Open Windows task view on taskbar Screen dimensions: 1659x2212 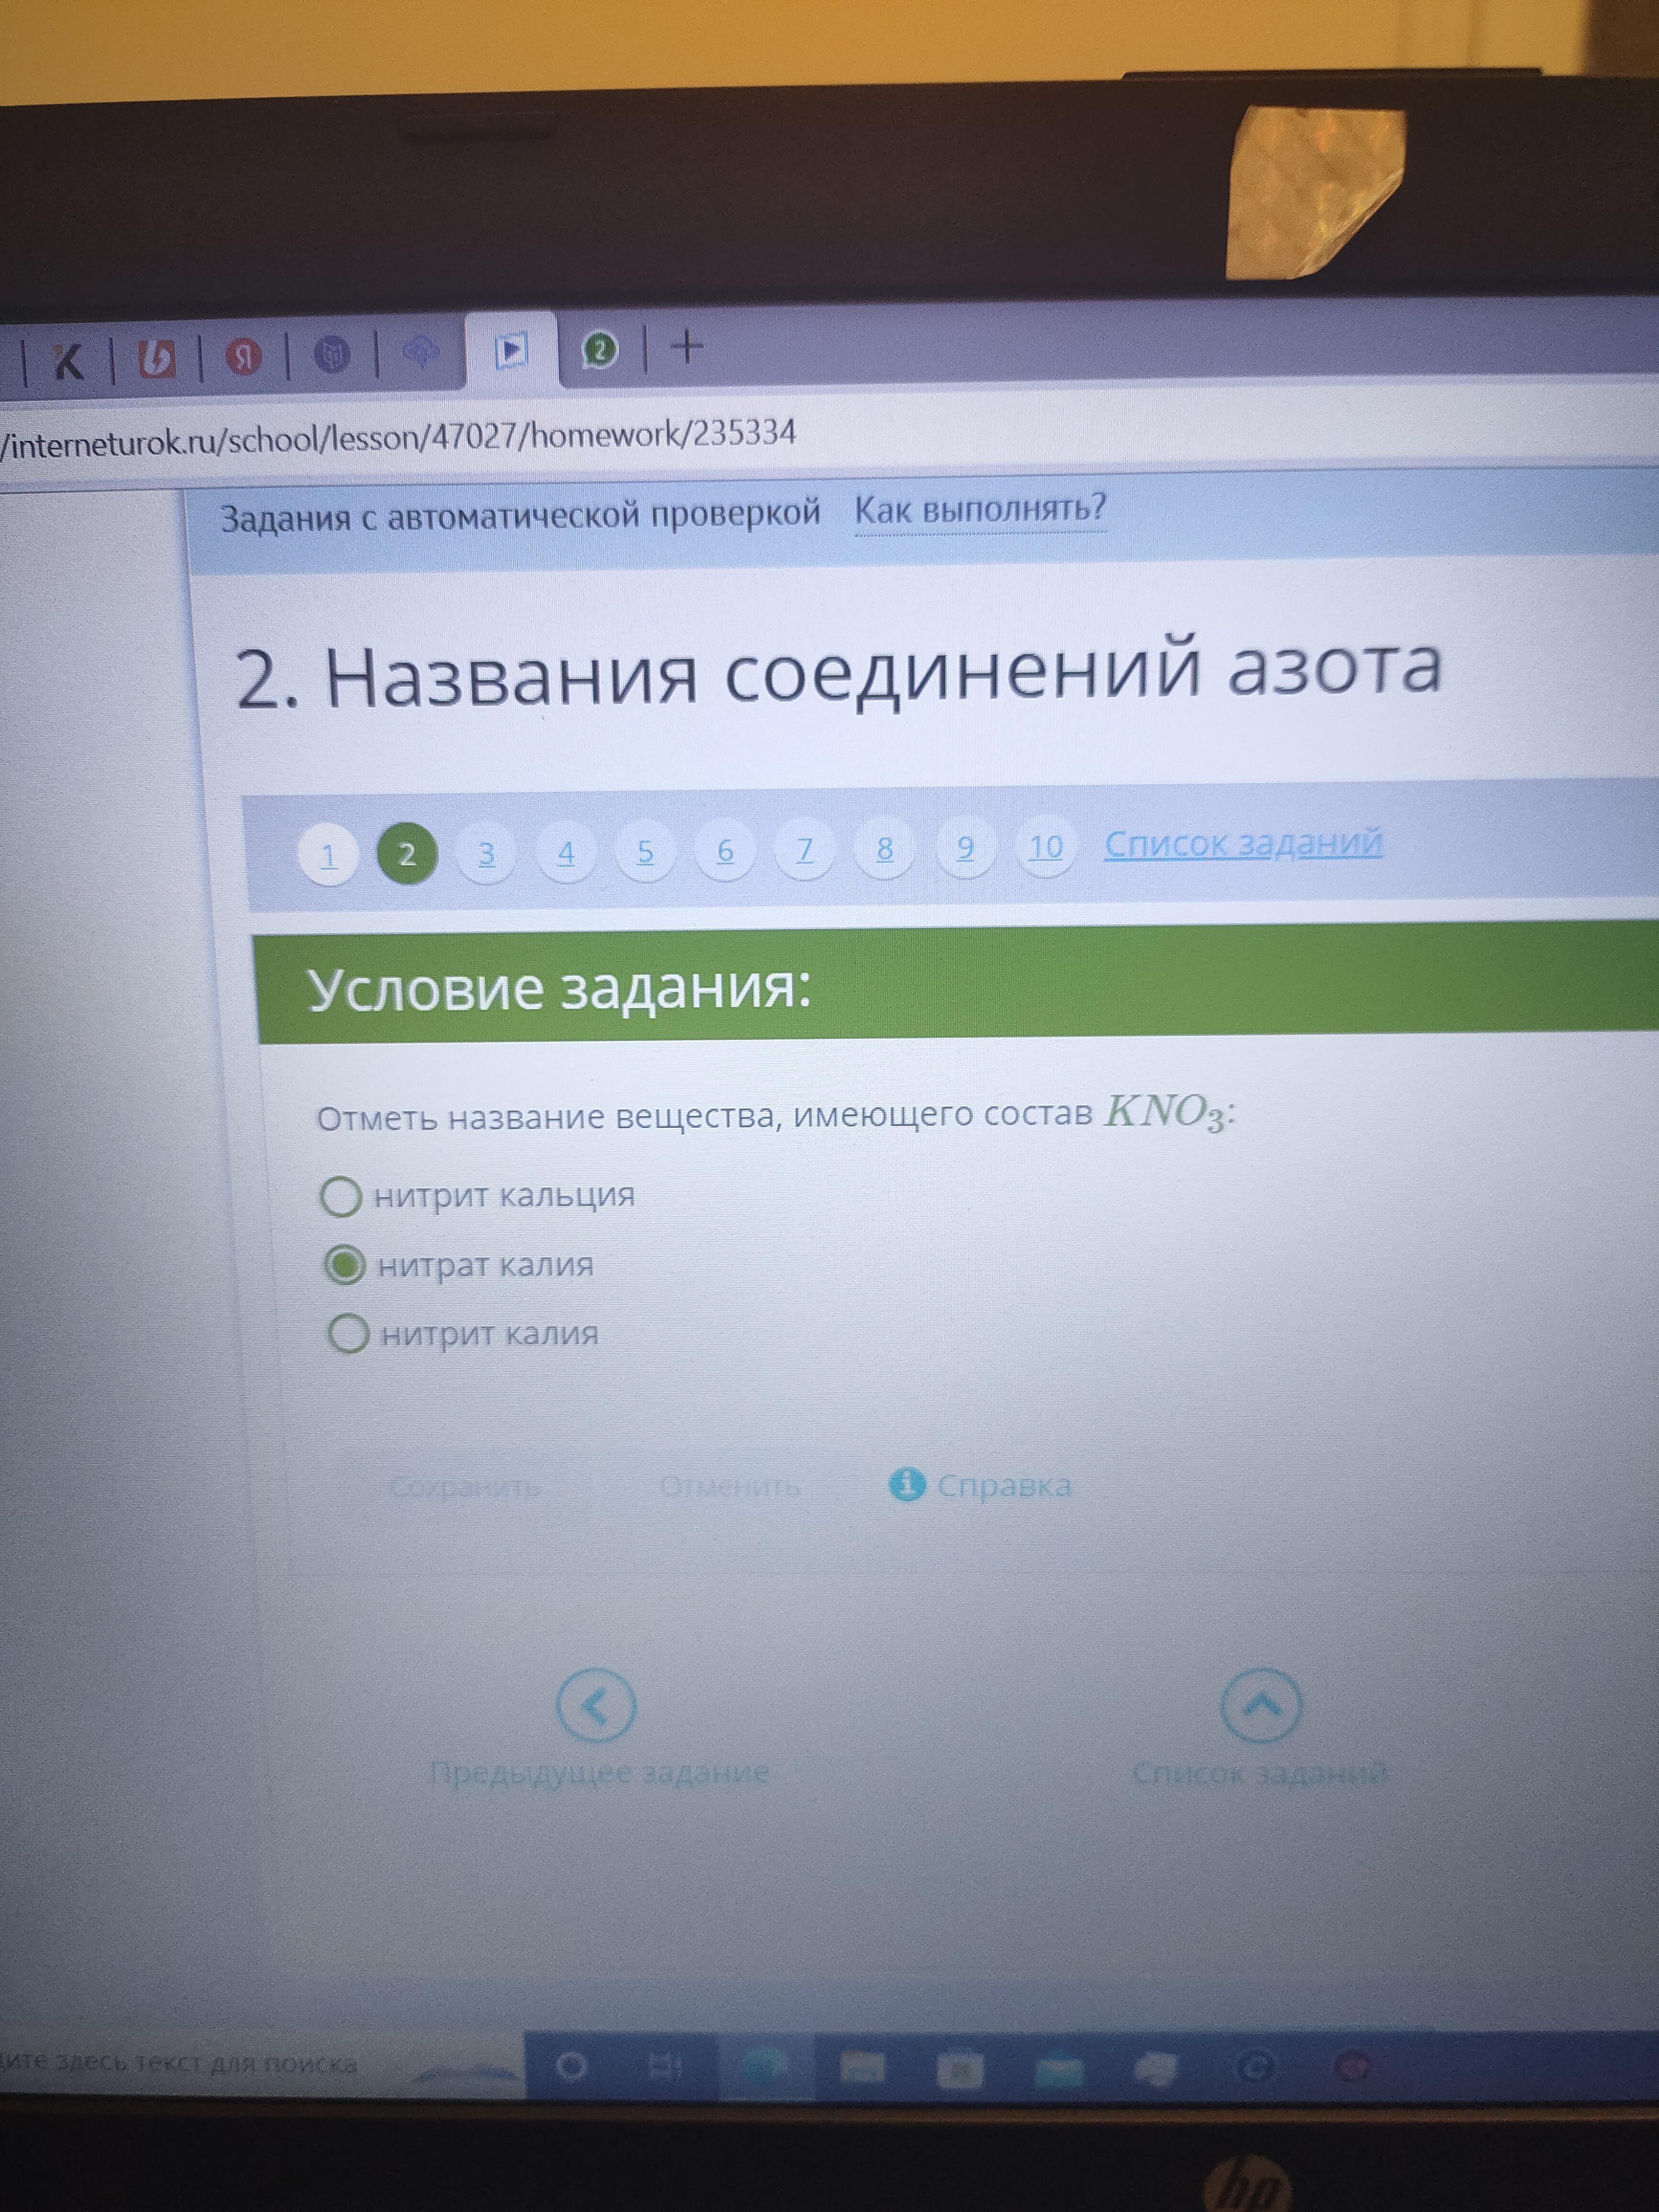point(665,2065)
